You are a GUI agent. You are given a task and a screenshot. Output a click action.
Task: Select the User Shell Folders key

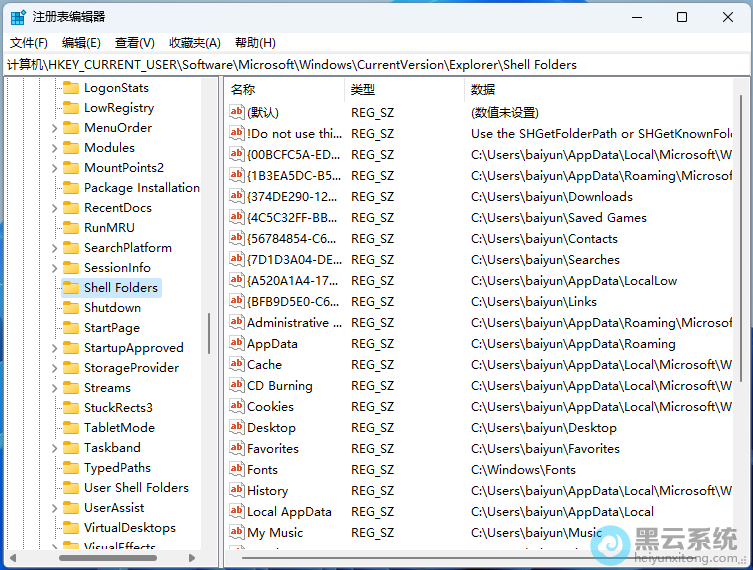[x=136, y=488]
